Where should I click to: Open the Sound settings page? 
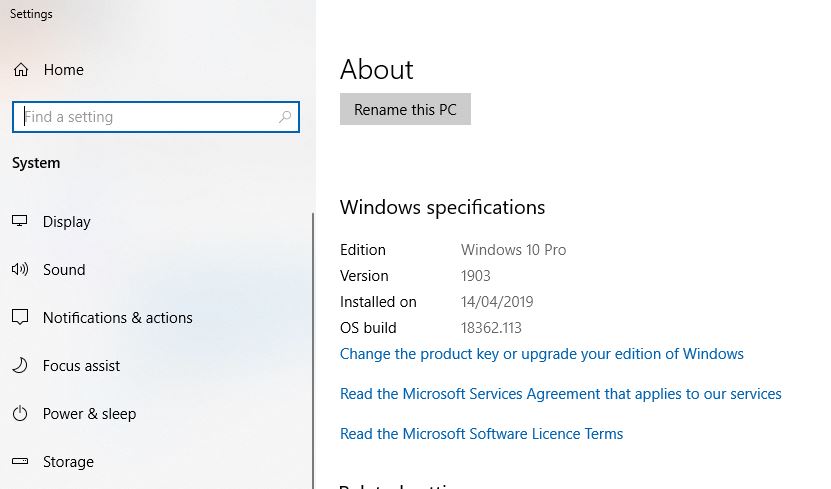tap(64, 270)
